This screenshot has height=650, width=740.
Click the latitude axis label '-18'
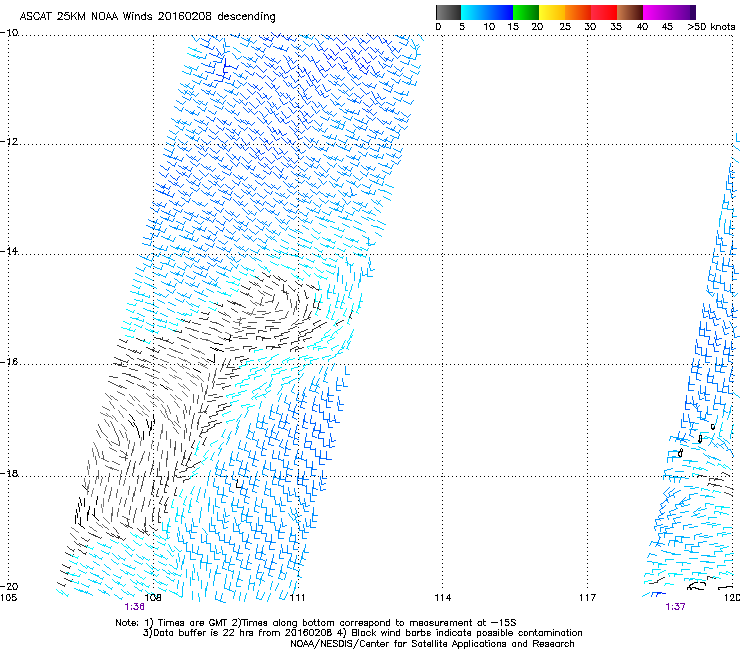9,473
